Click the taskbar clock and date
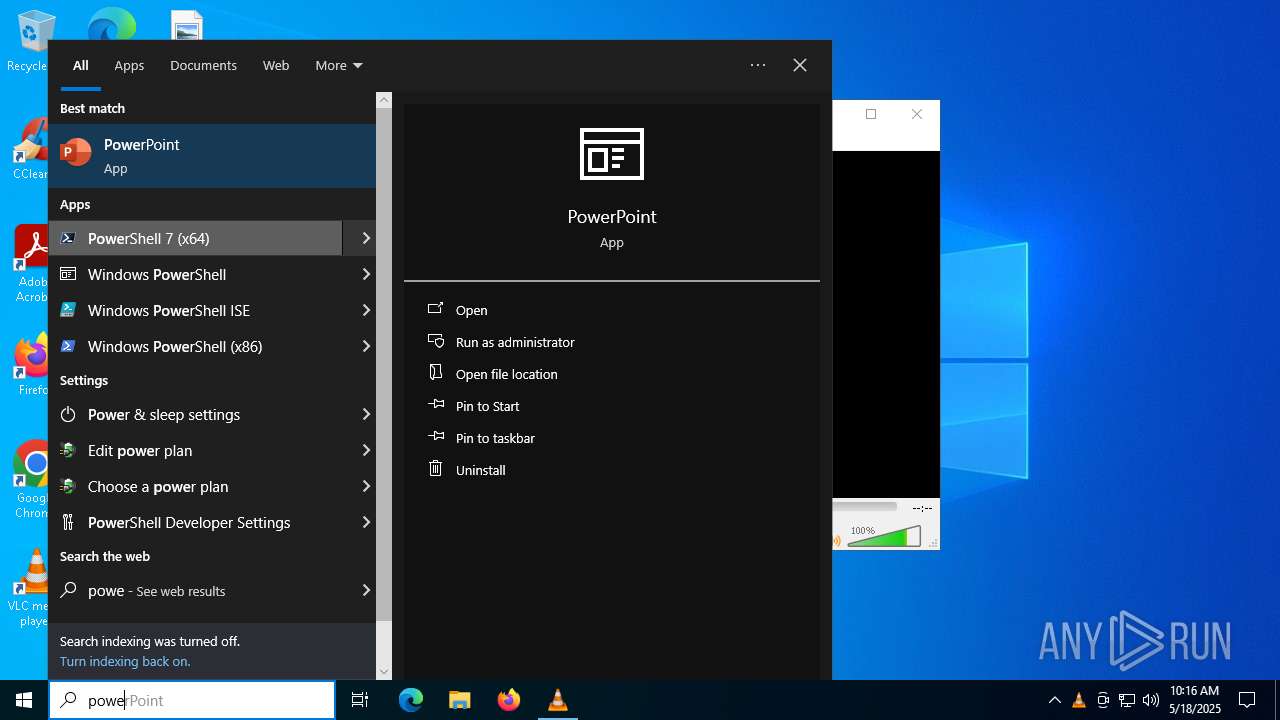The width and height of the screenshot is (1280, 720). pos(1195,700)
